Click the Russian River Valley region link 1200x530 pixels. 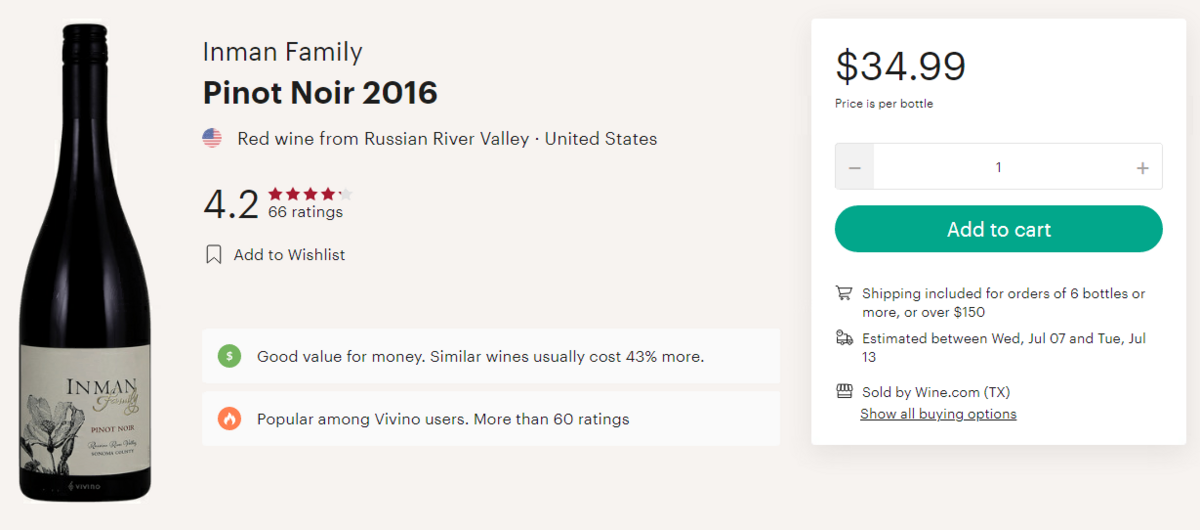coord(446,139)
